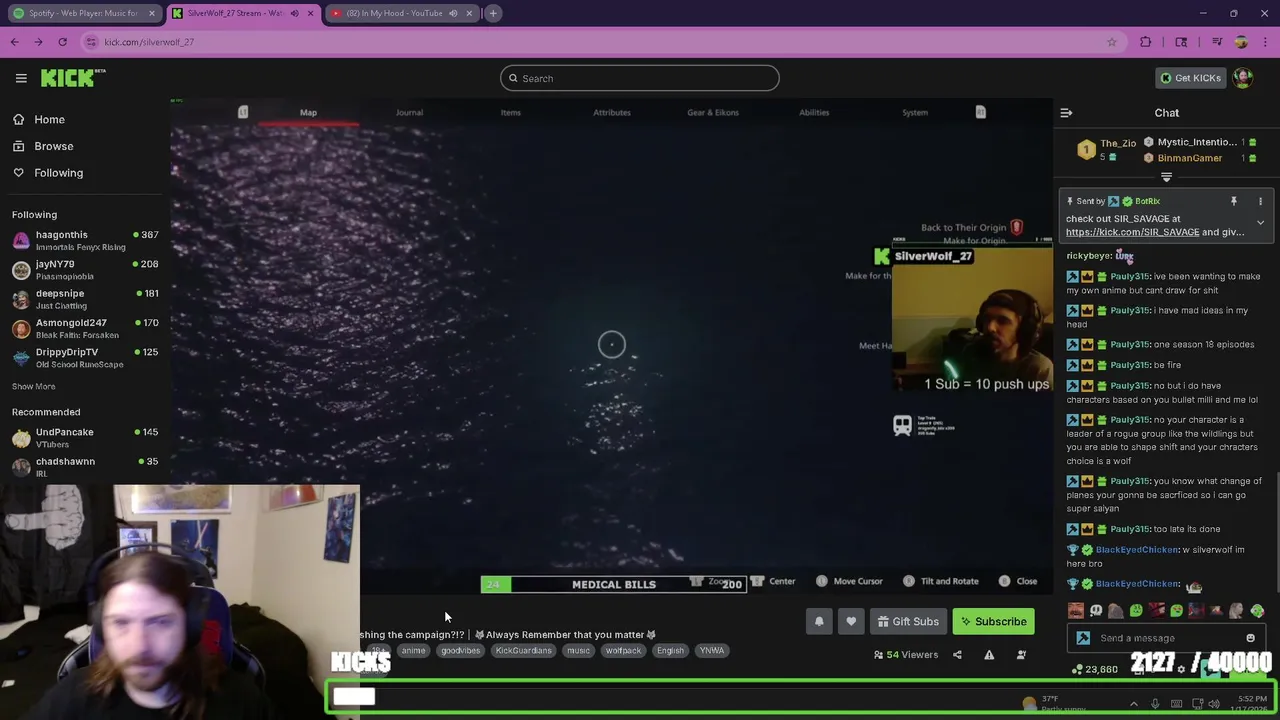Open haagonthis channel from Following list

click(84, 240)
